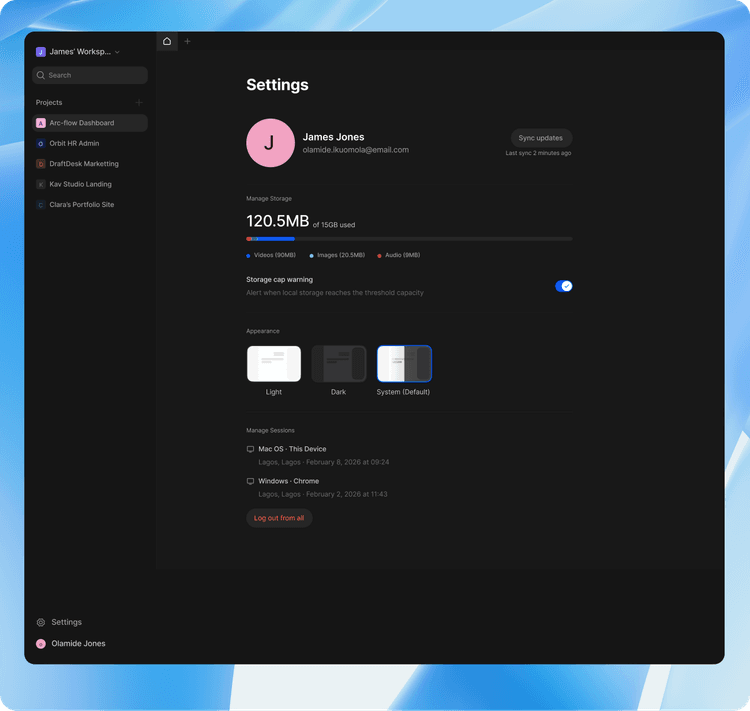Click the DraftDesk Marketting project icon
Viewport: 750px width, 711px height.
(x=41, y=164)
